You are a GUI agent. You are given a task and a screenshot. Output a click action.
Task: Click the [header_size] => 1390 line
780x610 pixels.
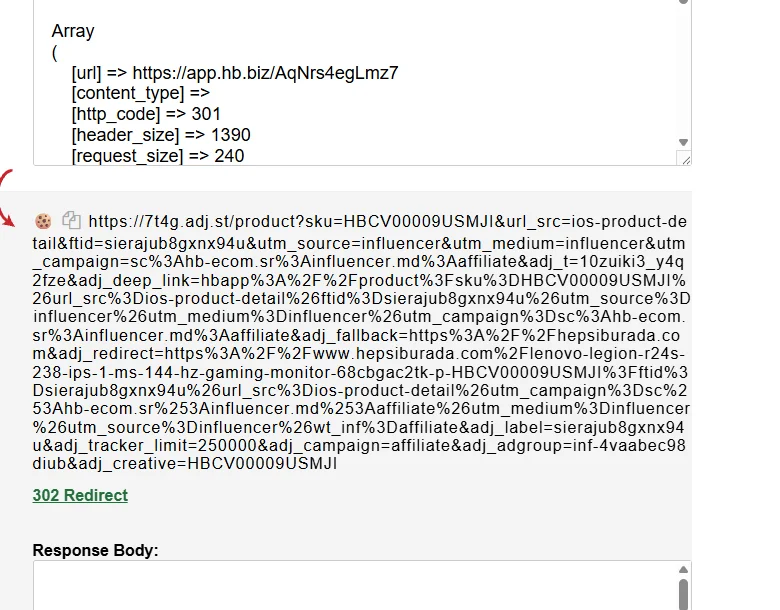pos(161,135)
